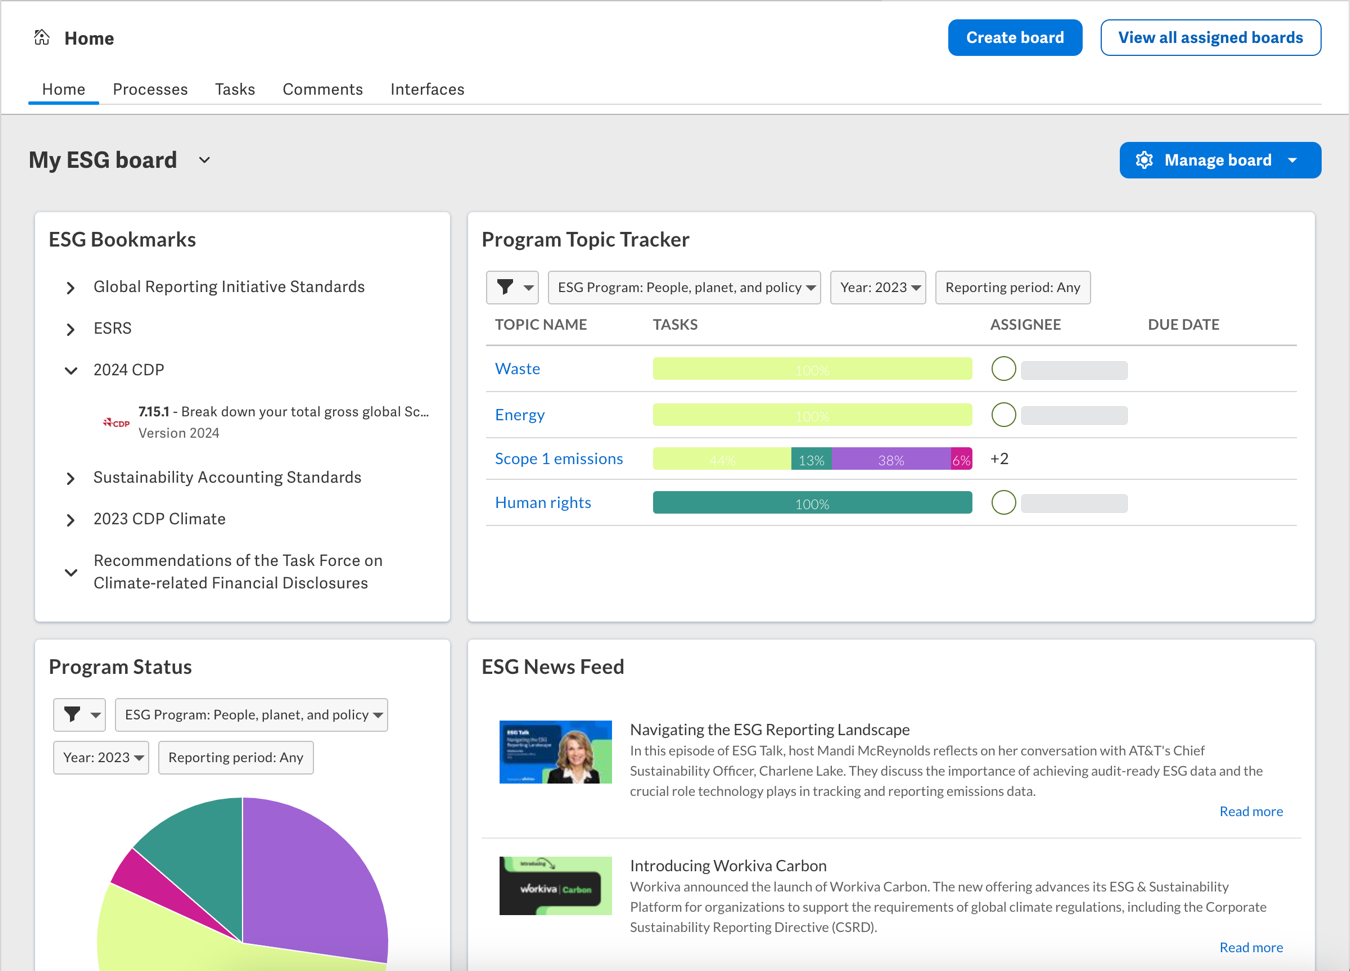Click the +2 assignees indicator for Scope 1 emissions
The image size is (1350, 971).
click(x=999, y=459)
